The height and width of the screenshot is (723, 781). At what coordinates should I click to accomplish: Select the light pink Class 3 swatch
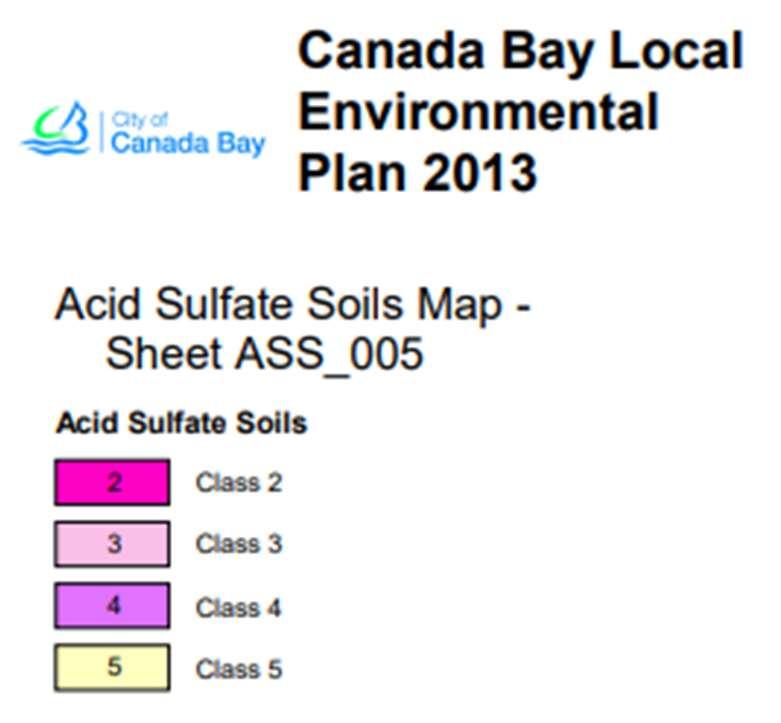pyautogui.click(x=112, y=544)
